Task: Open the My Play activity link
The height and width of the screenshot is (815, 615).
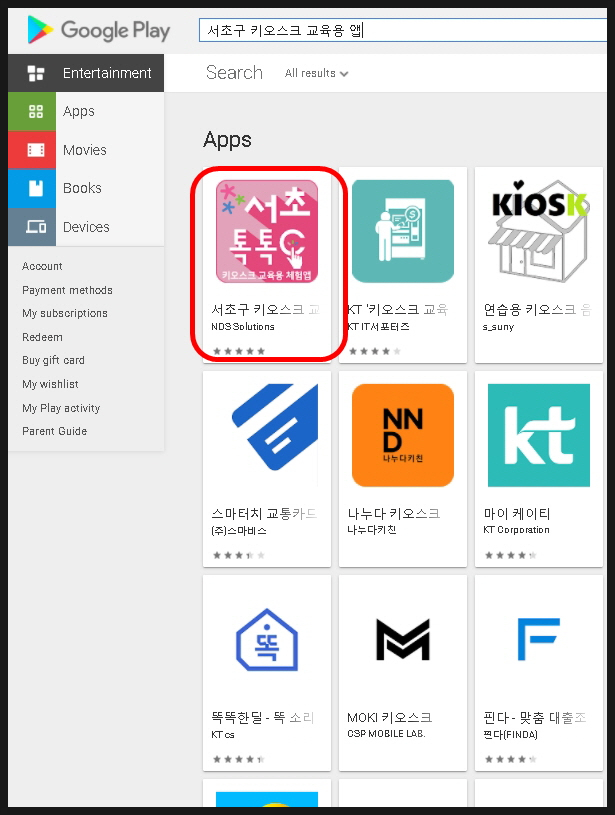Action: click(x=61, y=408)
